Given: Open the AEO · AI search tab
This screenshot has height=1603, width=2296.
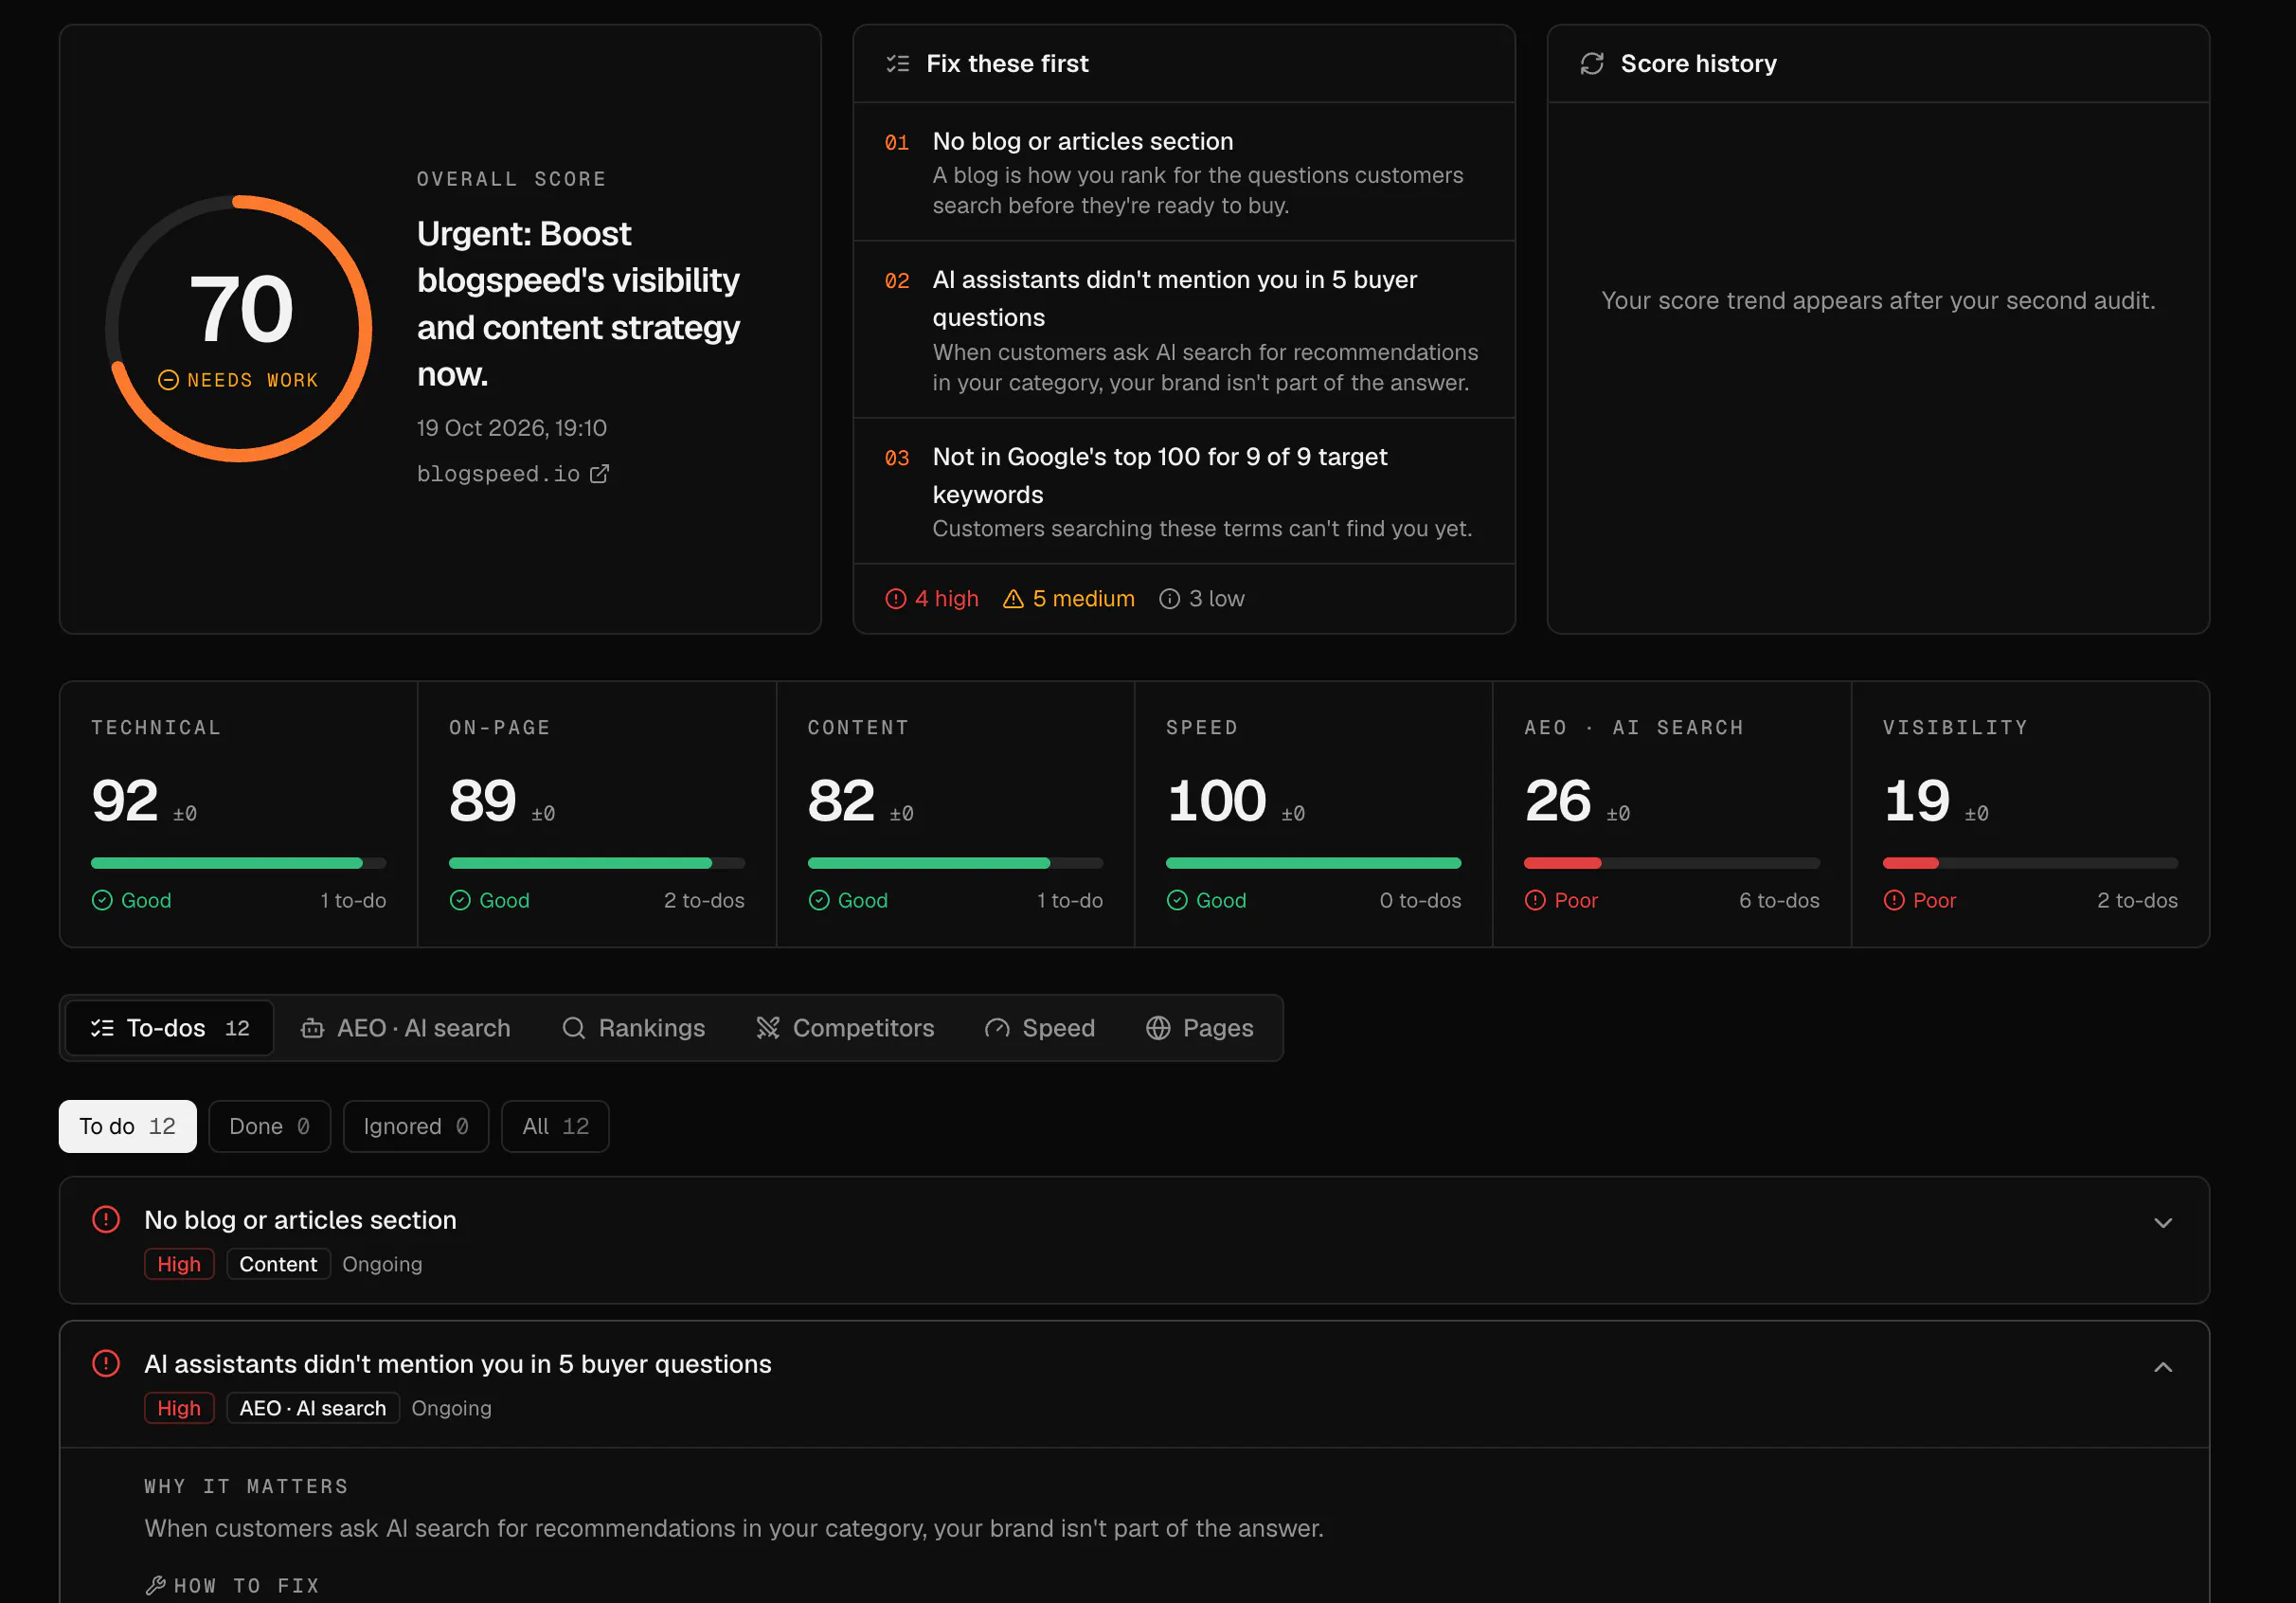Looking at the screenshot, I should point(405,1028).
